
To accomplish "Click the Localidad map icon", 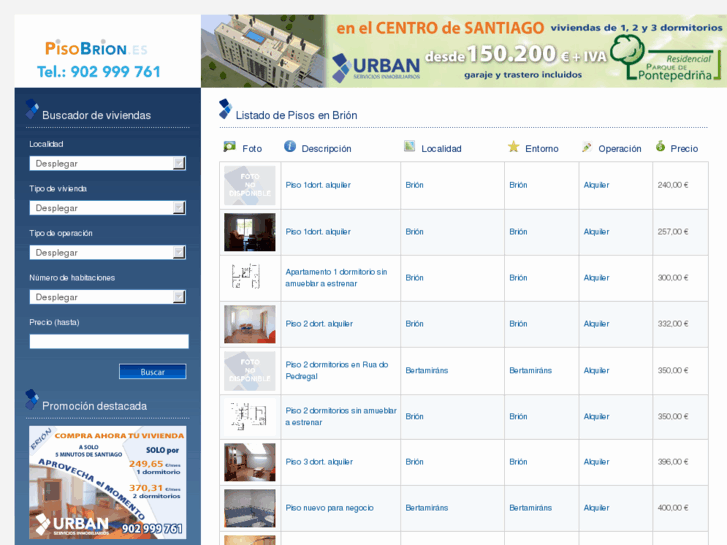I will [409, 147].
